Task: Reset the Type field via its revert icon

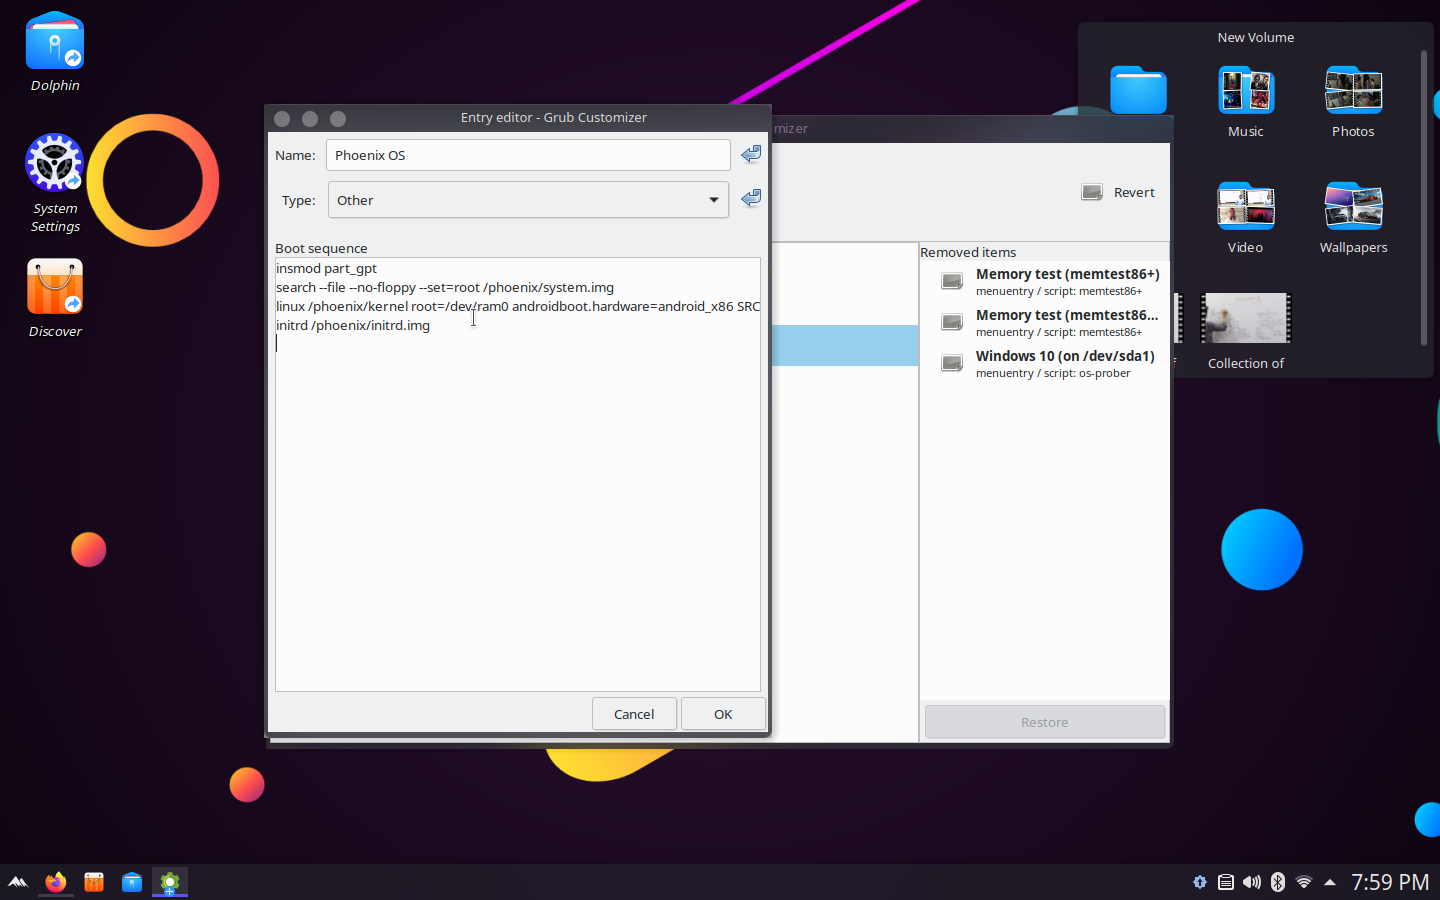Action: [751, 198]
